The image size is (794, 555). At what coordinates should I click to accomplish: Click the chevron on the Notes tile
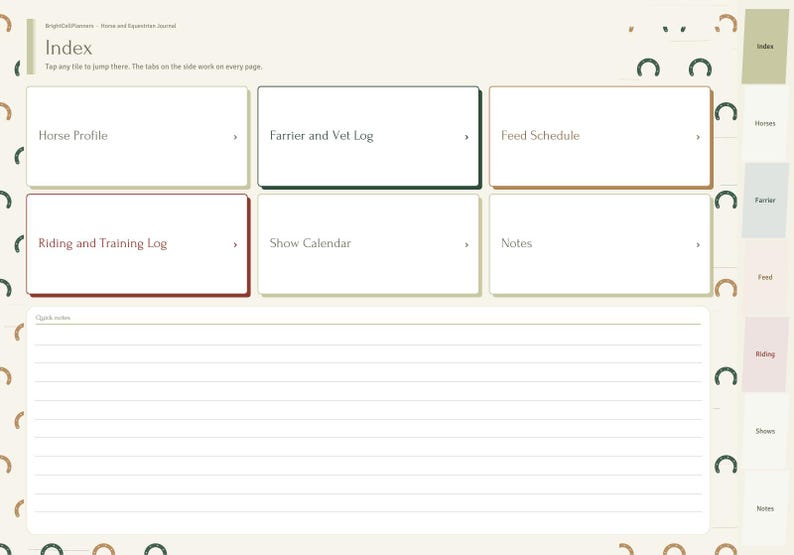tap(698, 245)
